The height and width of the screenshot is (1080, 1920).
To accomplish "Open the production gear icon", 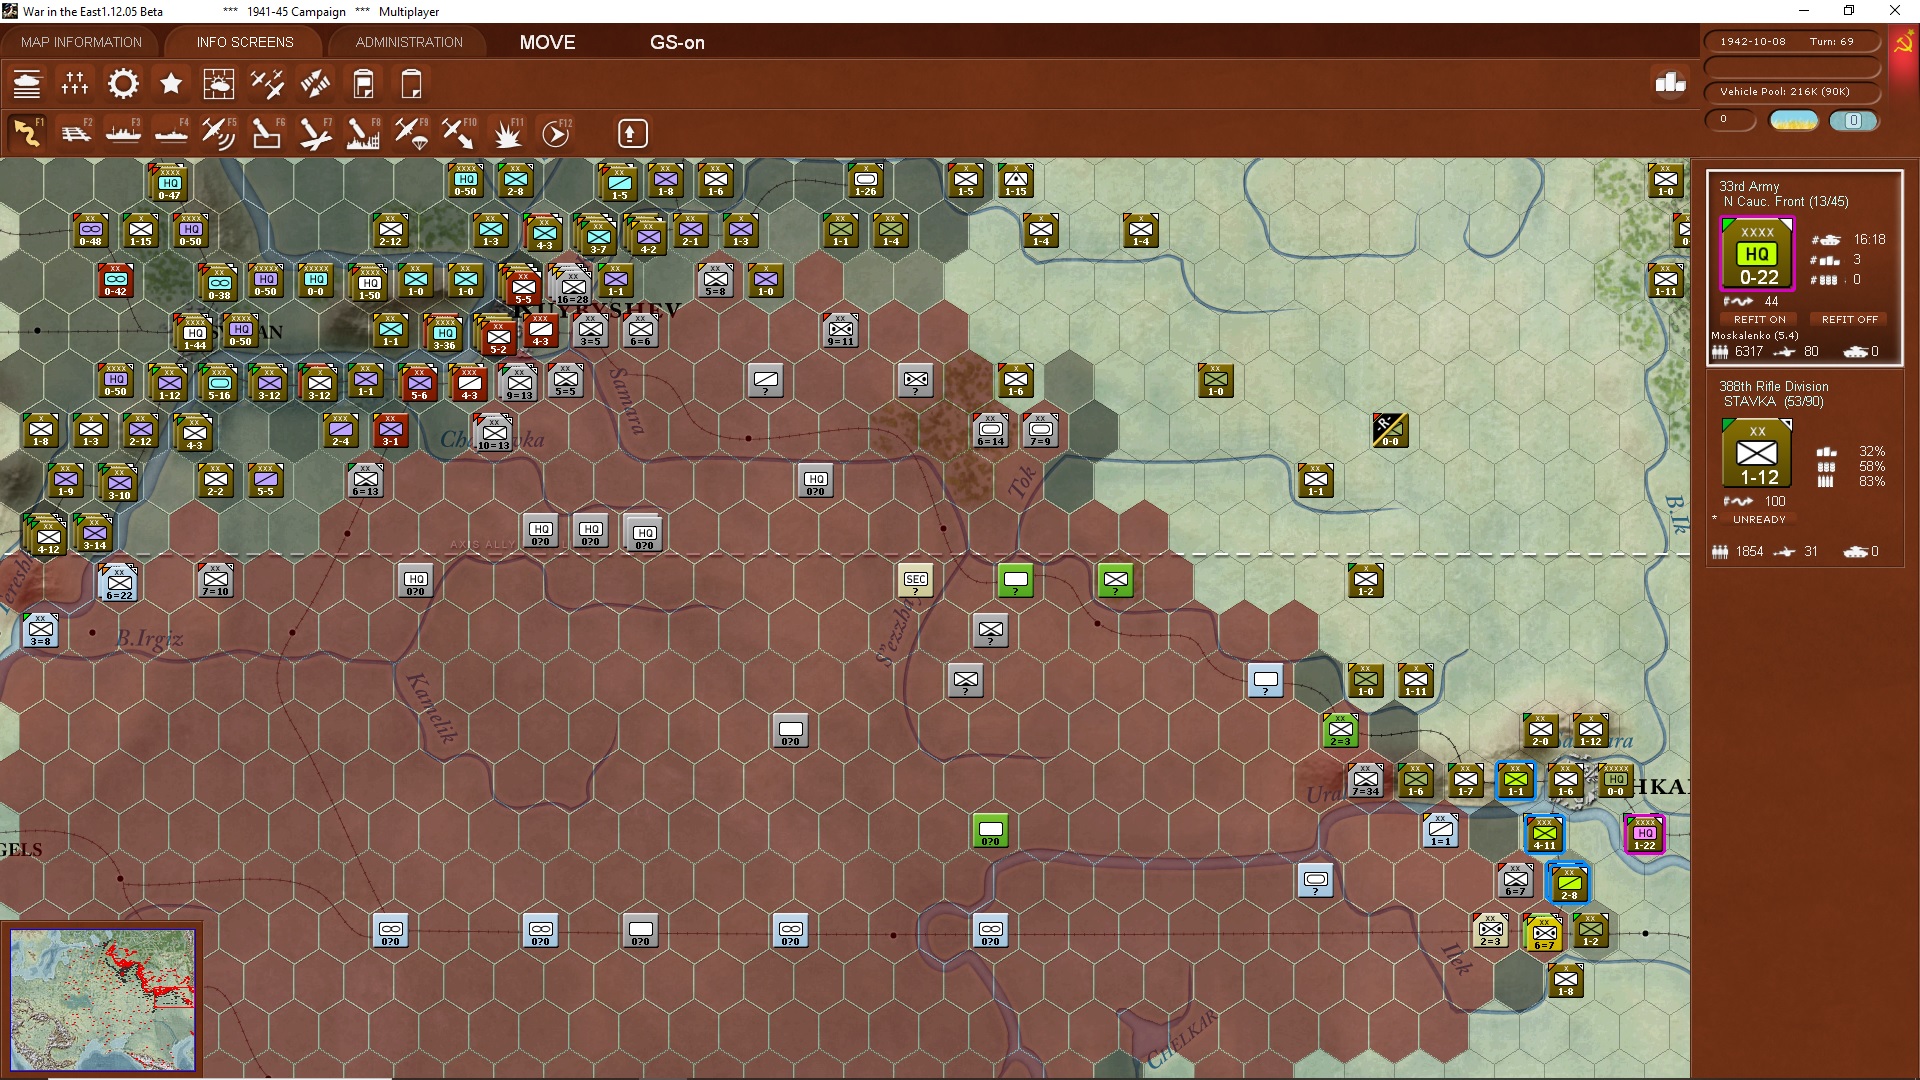I will pyautogui.click(x=123, y=84).
